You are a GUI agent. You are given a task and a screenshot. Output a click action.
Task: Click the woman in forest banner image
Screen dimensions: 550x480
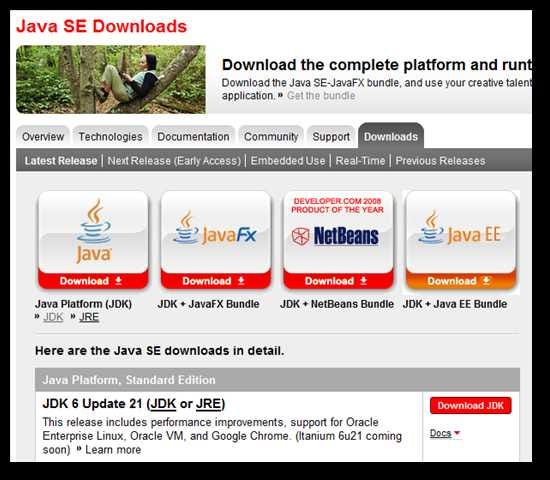pos(111,79)
